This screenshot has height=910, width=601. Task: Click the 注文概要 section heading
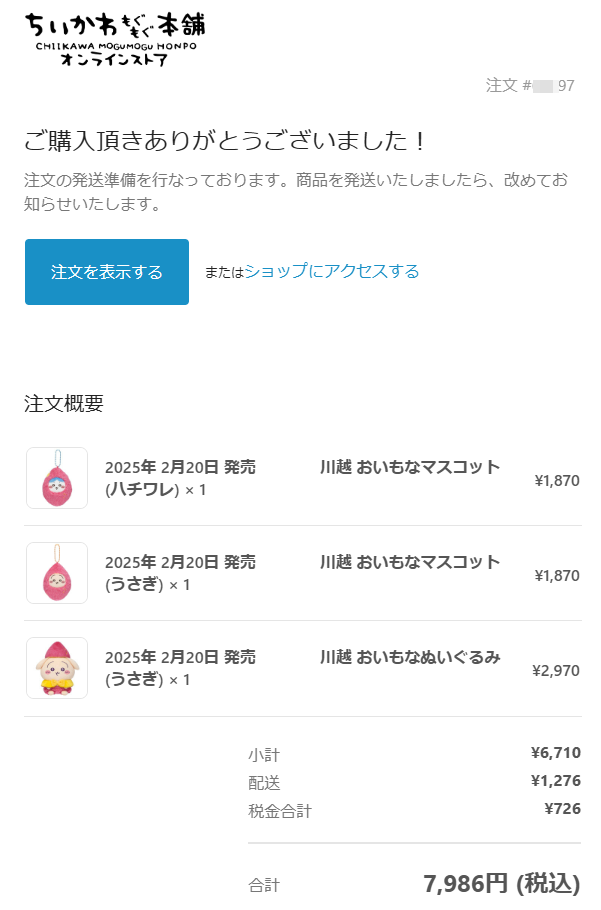(64, 403)
